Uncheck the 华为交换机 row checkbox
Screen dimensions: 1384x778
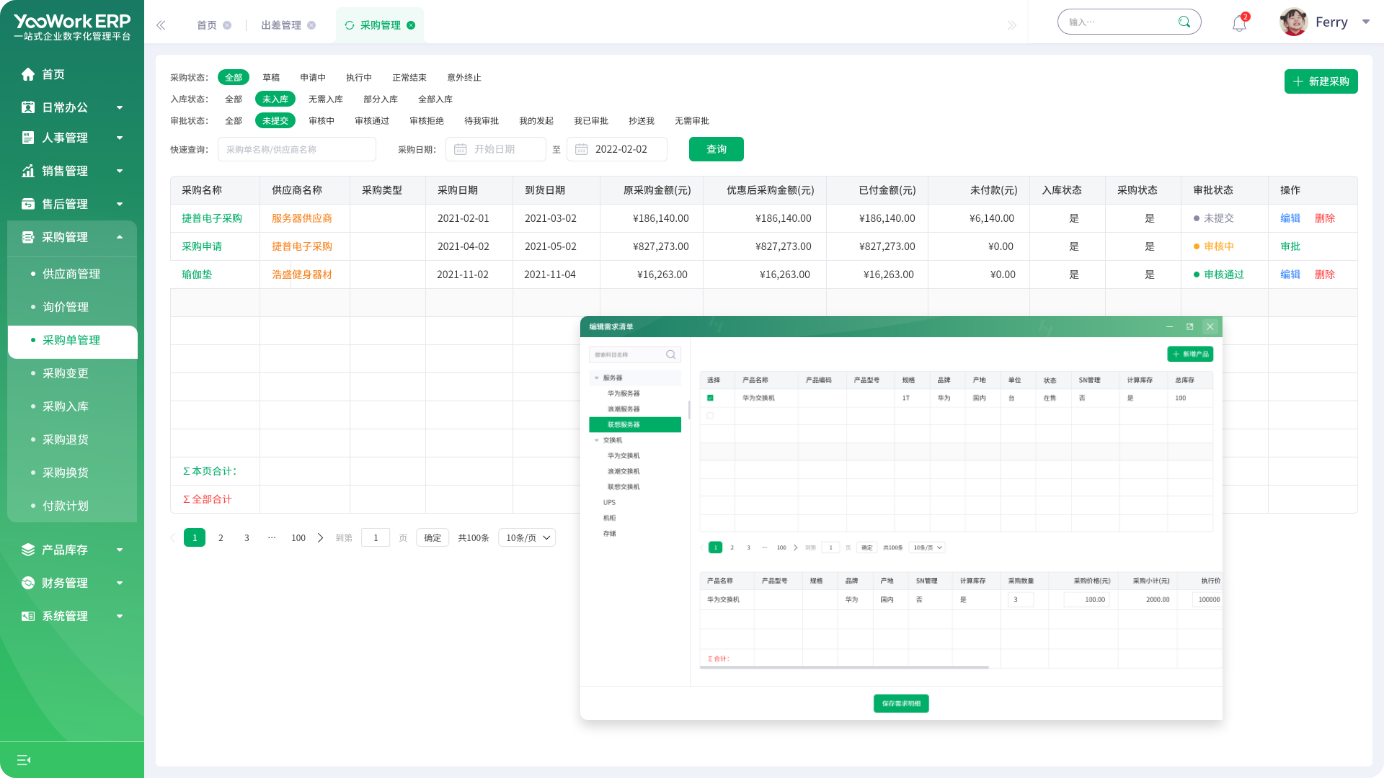coord(711,398)
